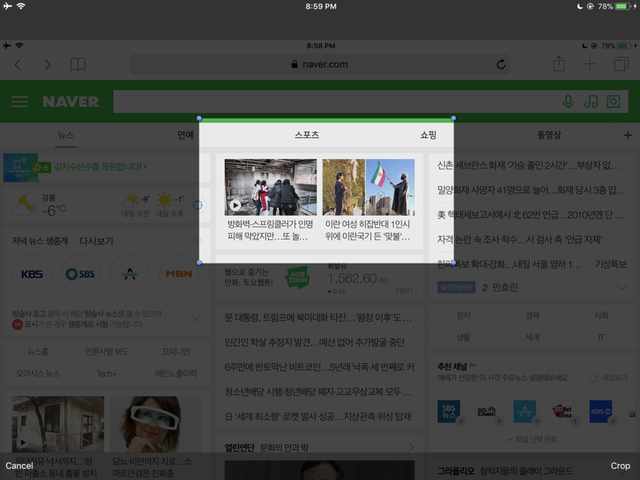Expand 실시간 검색어 민효린 dropdown chevron

click(x=622, y=287)
